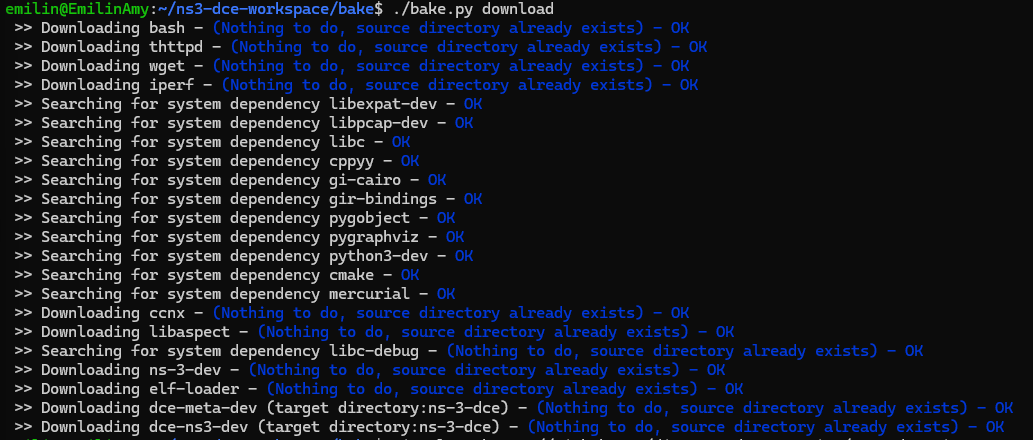Viewport: 1033px width, 440px height.
Task: Click the 'libc' dependency line
Action: tap(212, 142)
